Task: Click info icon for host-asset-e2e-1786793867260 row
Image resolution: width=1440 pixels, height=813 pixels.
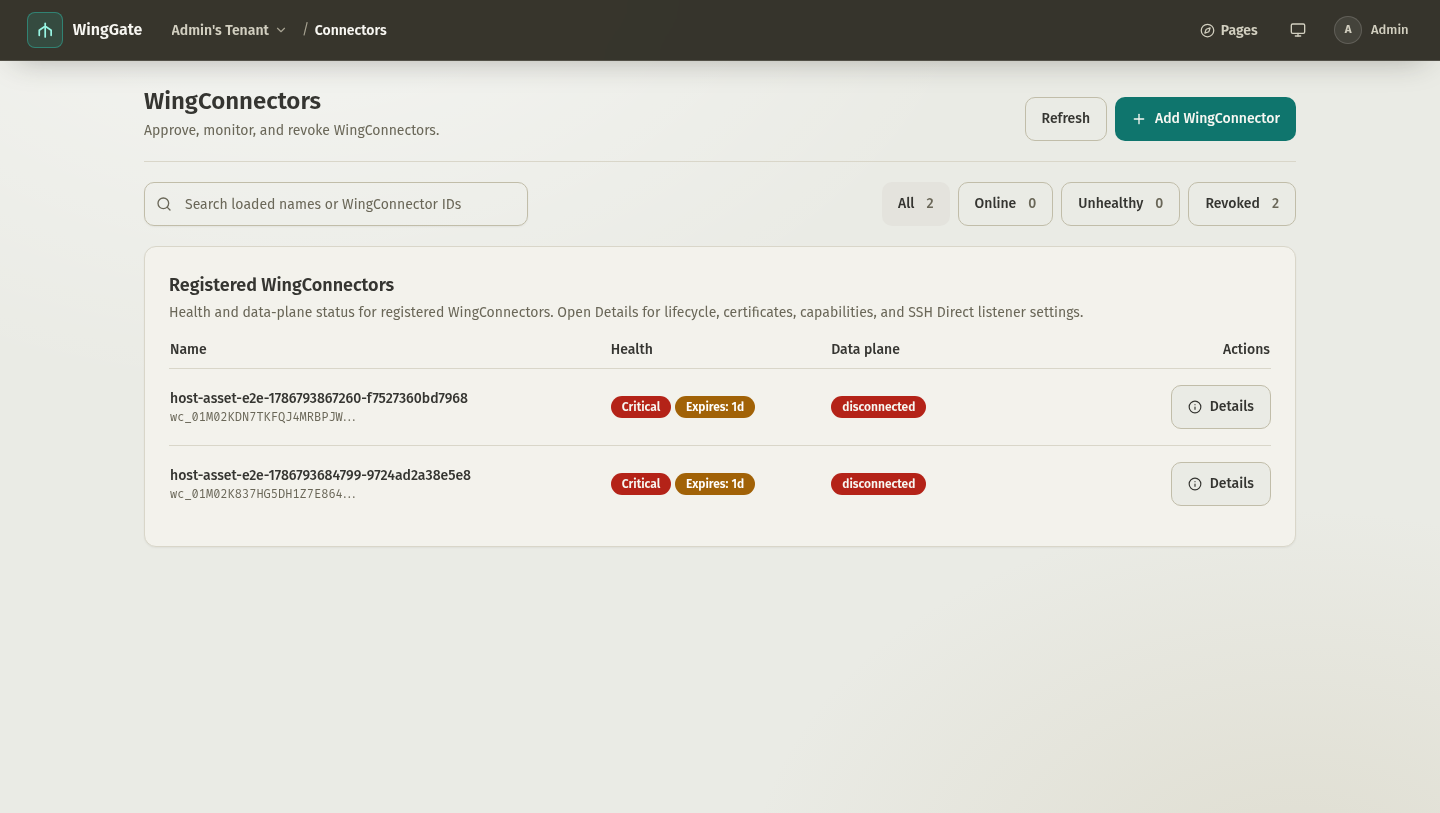Action: point(1194,407)
